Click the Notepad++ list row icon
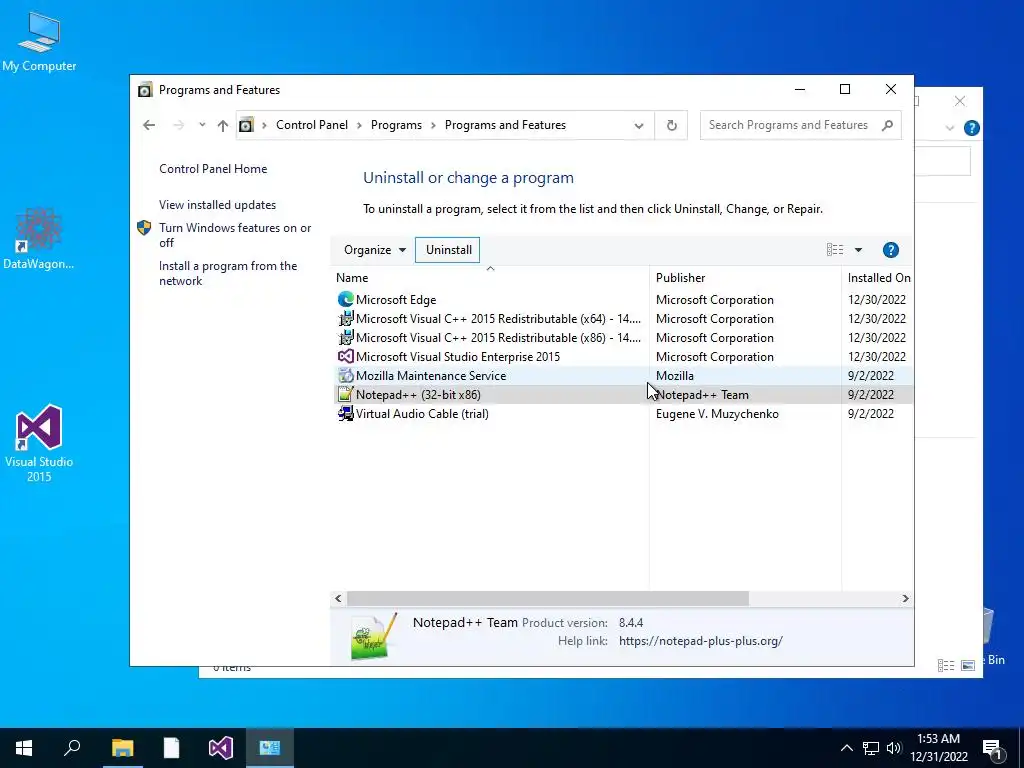Image resolution: width=1024 pixels, height=768 pixels. pos(345,394)
